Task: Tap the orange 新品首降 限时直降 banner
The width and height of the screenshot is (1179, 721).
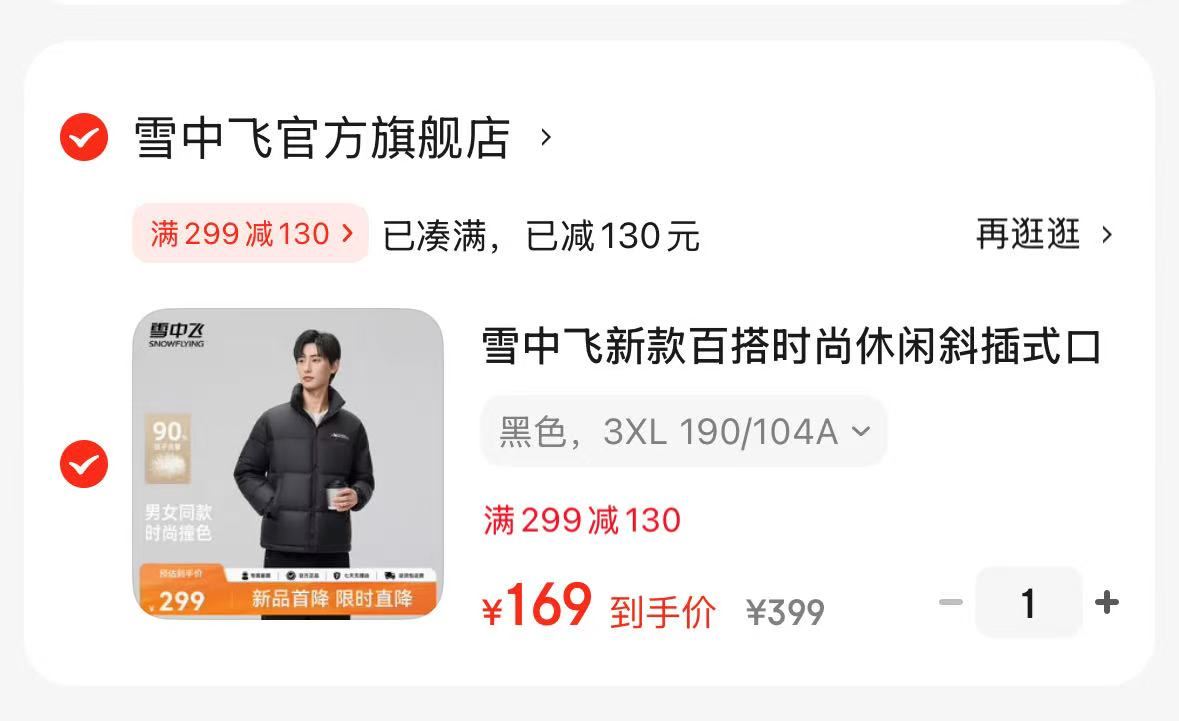Action: [x=332, y=599]
